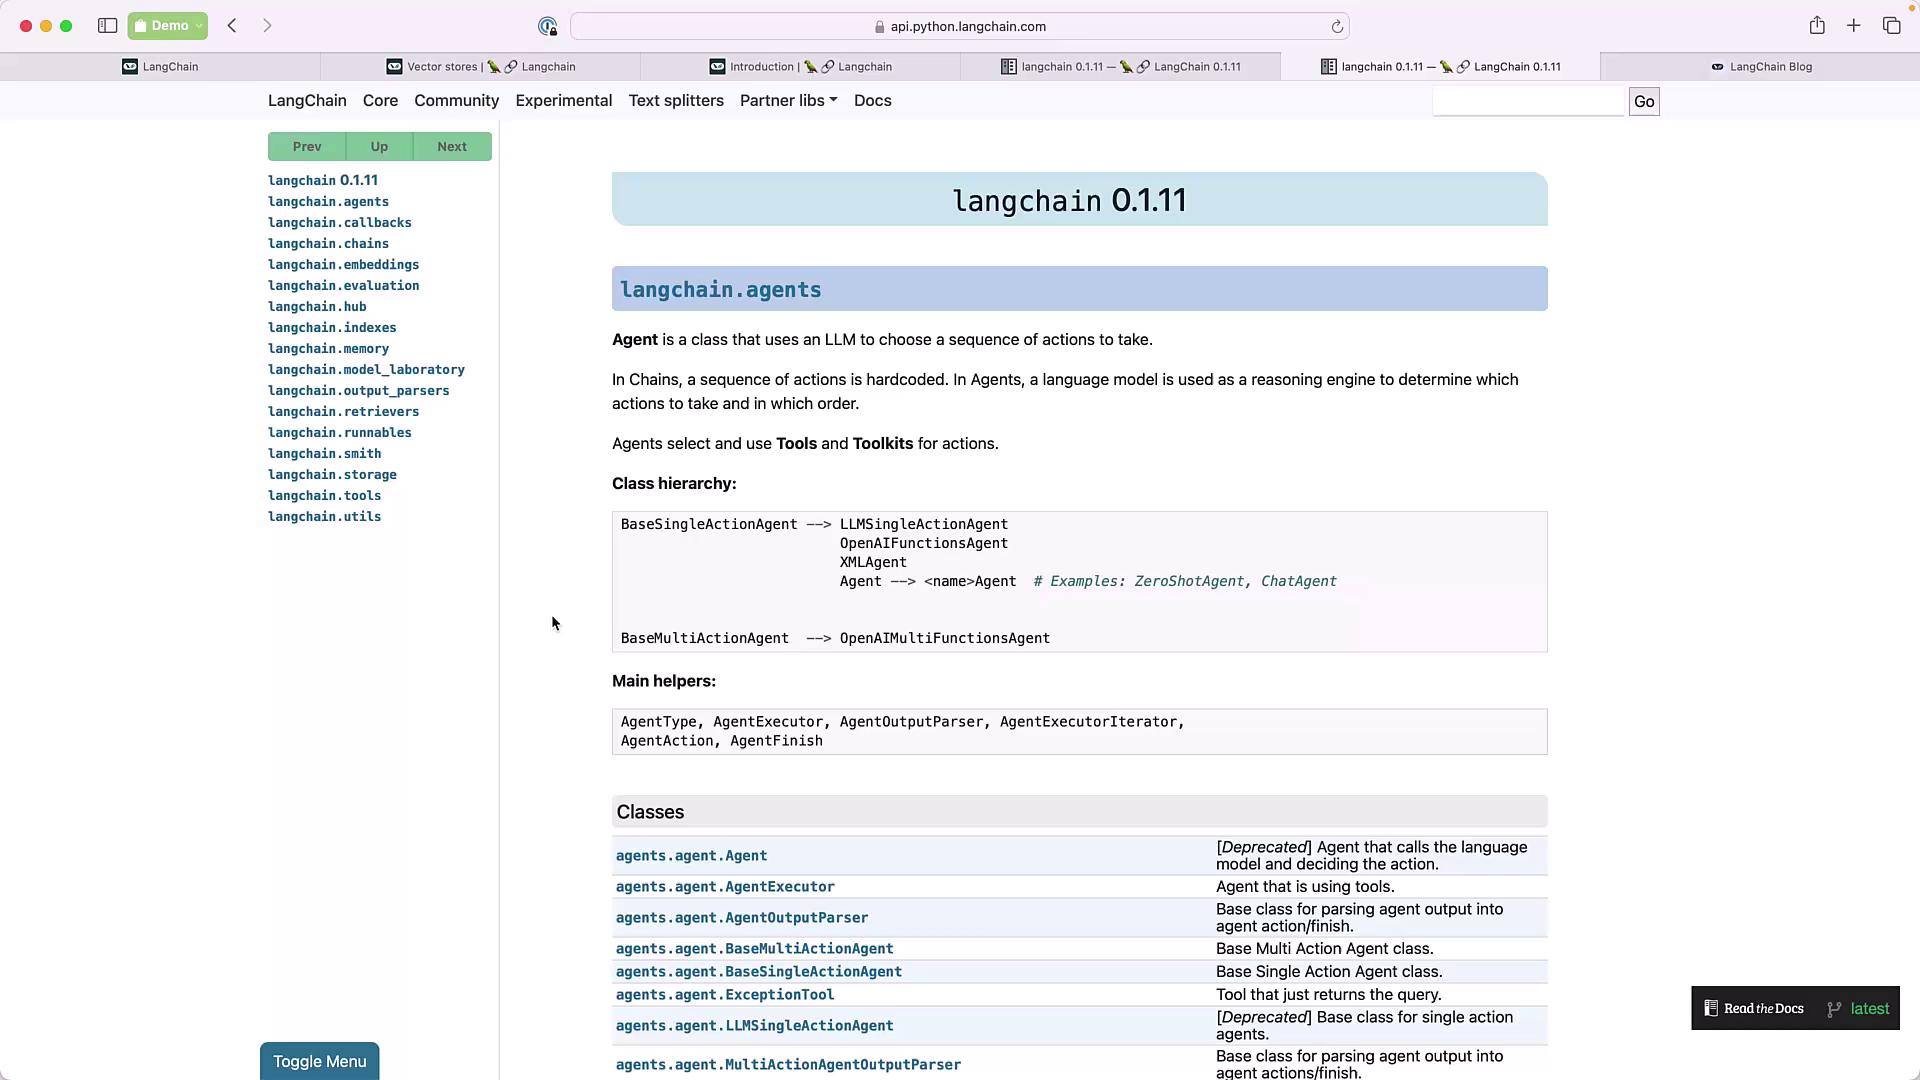Open the Demo tab group dropdown
Viewport: 1920px width, 1080px height.
[x=168, y=26]
